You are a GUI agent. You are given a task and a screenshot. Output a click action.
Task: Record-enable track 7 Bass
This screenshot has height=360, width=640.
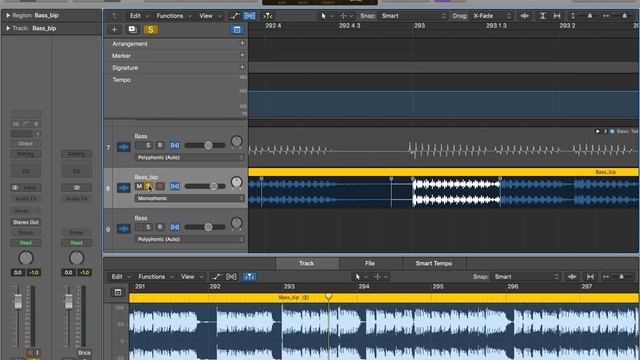[160, 145]
